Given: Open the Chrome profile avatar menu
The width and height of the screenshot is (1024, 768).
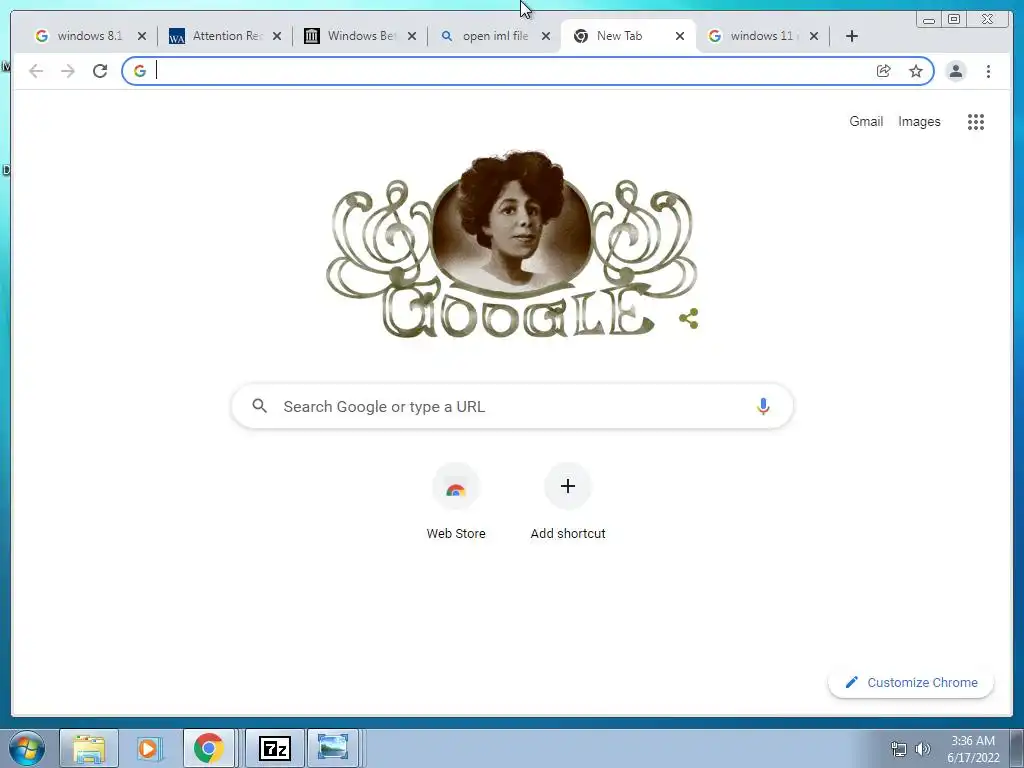Looking at the screenshot, I should (955, 71).
